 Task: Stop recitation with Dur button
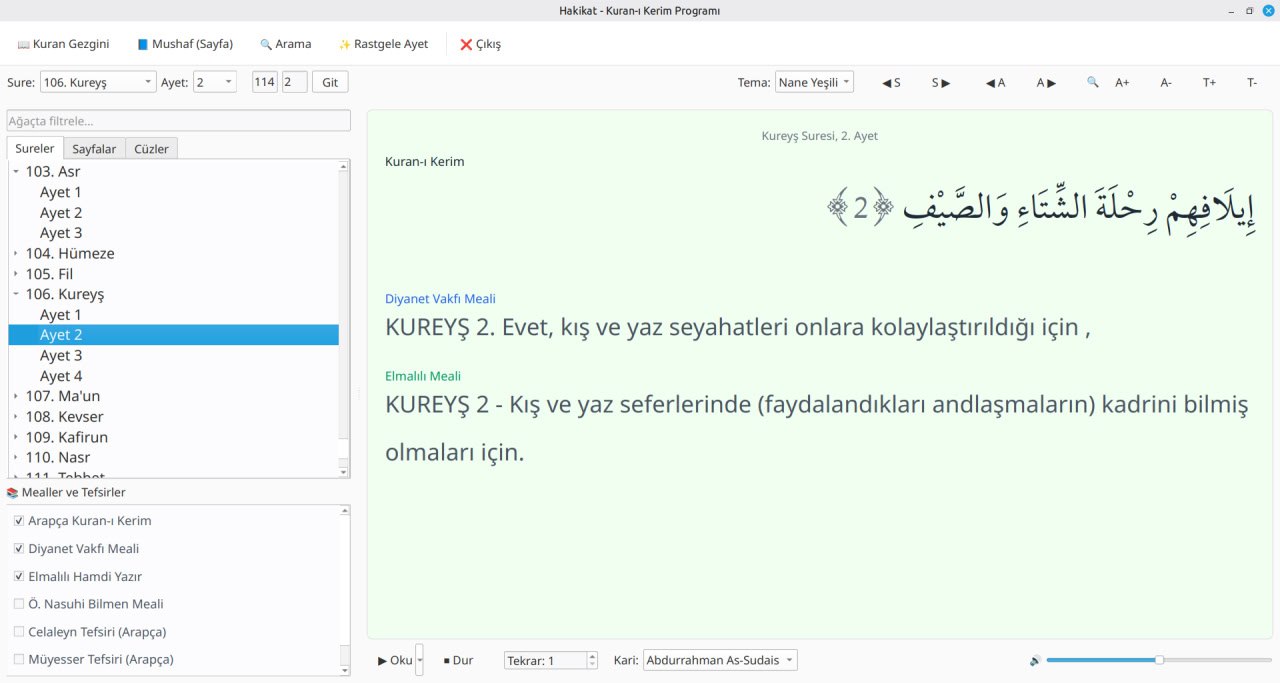click(458, 660)
